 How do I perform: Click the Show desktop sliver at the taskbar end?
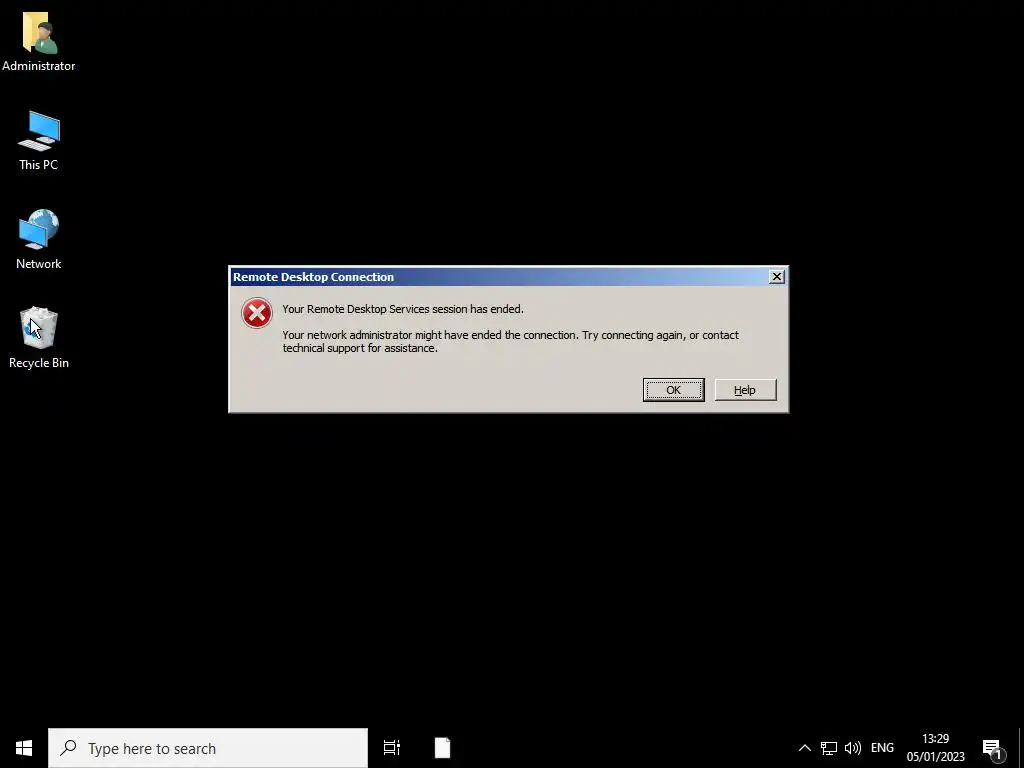[1021, 748]
